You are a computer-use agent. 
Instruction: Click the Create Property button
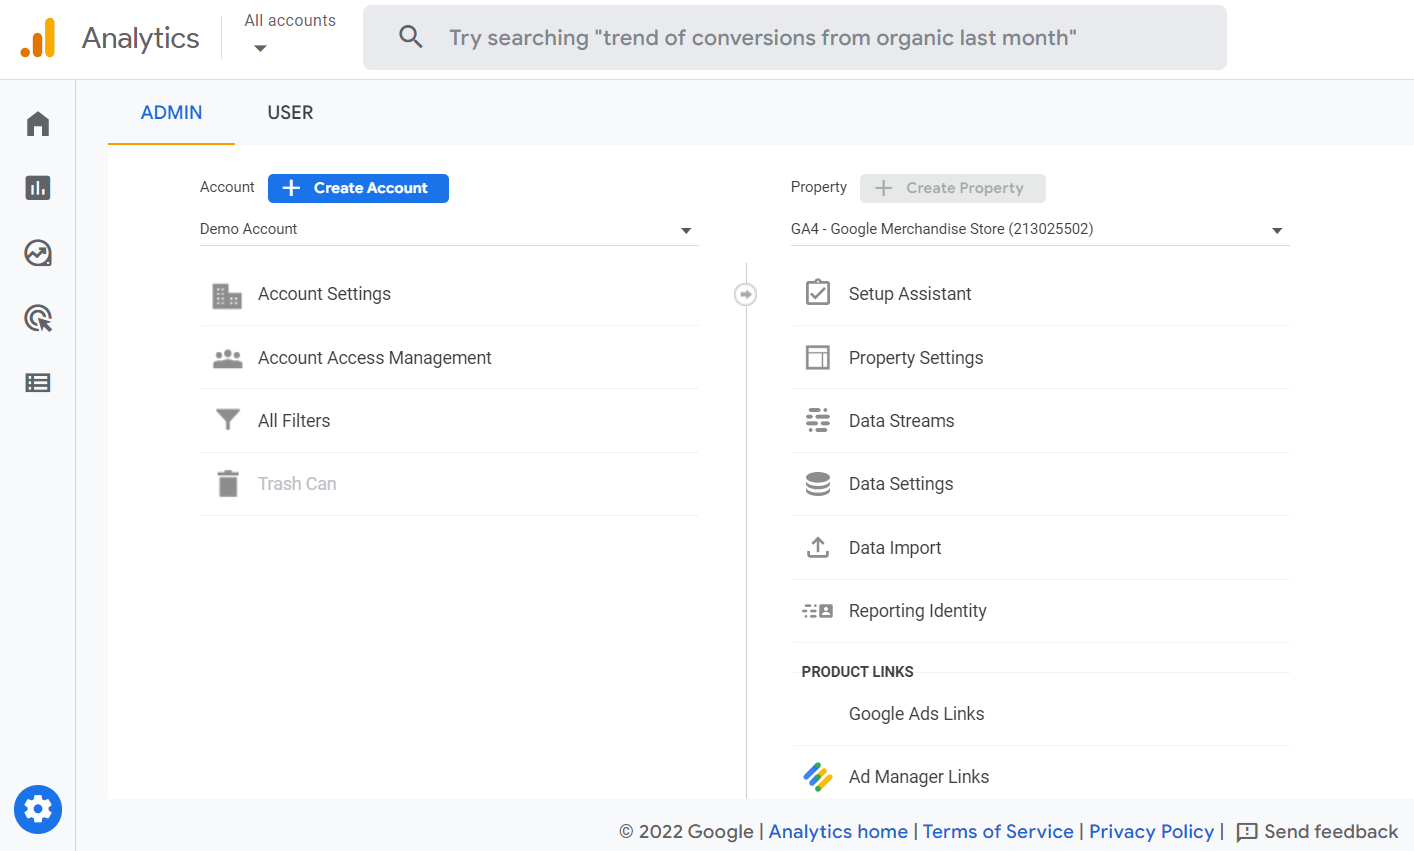[x=952, y=188]
